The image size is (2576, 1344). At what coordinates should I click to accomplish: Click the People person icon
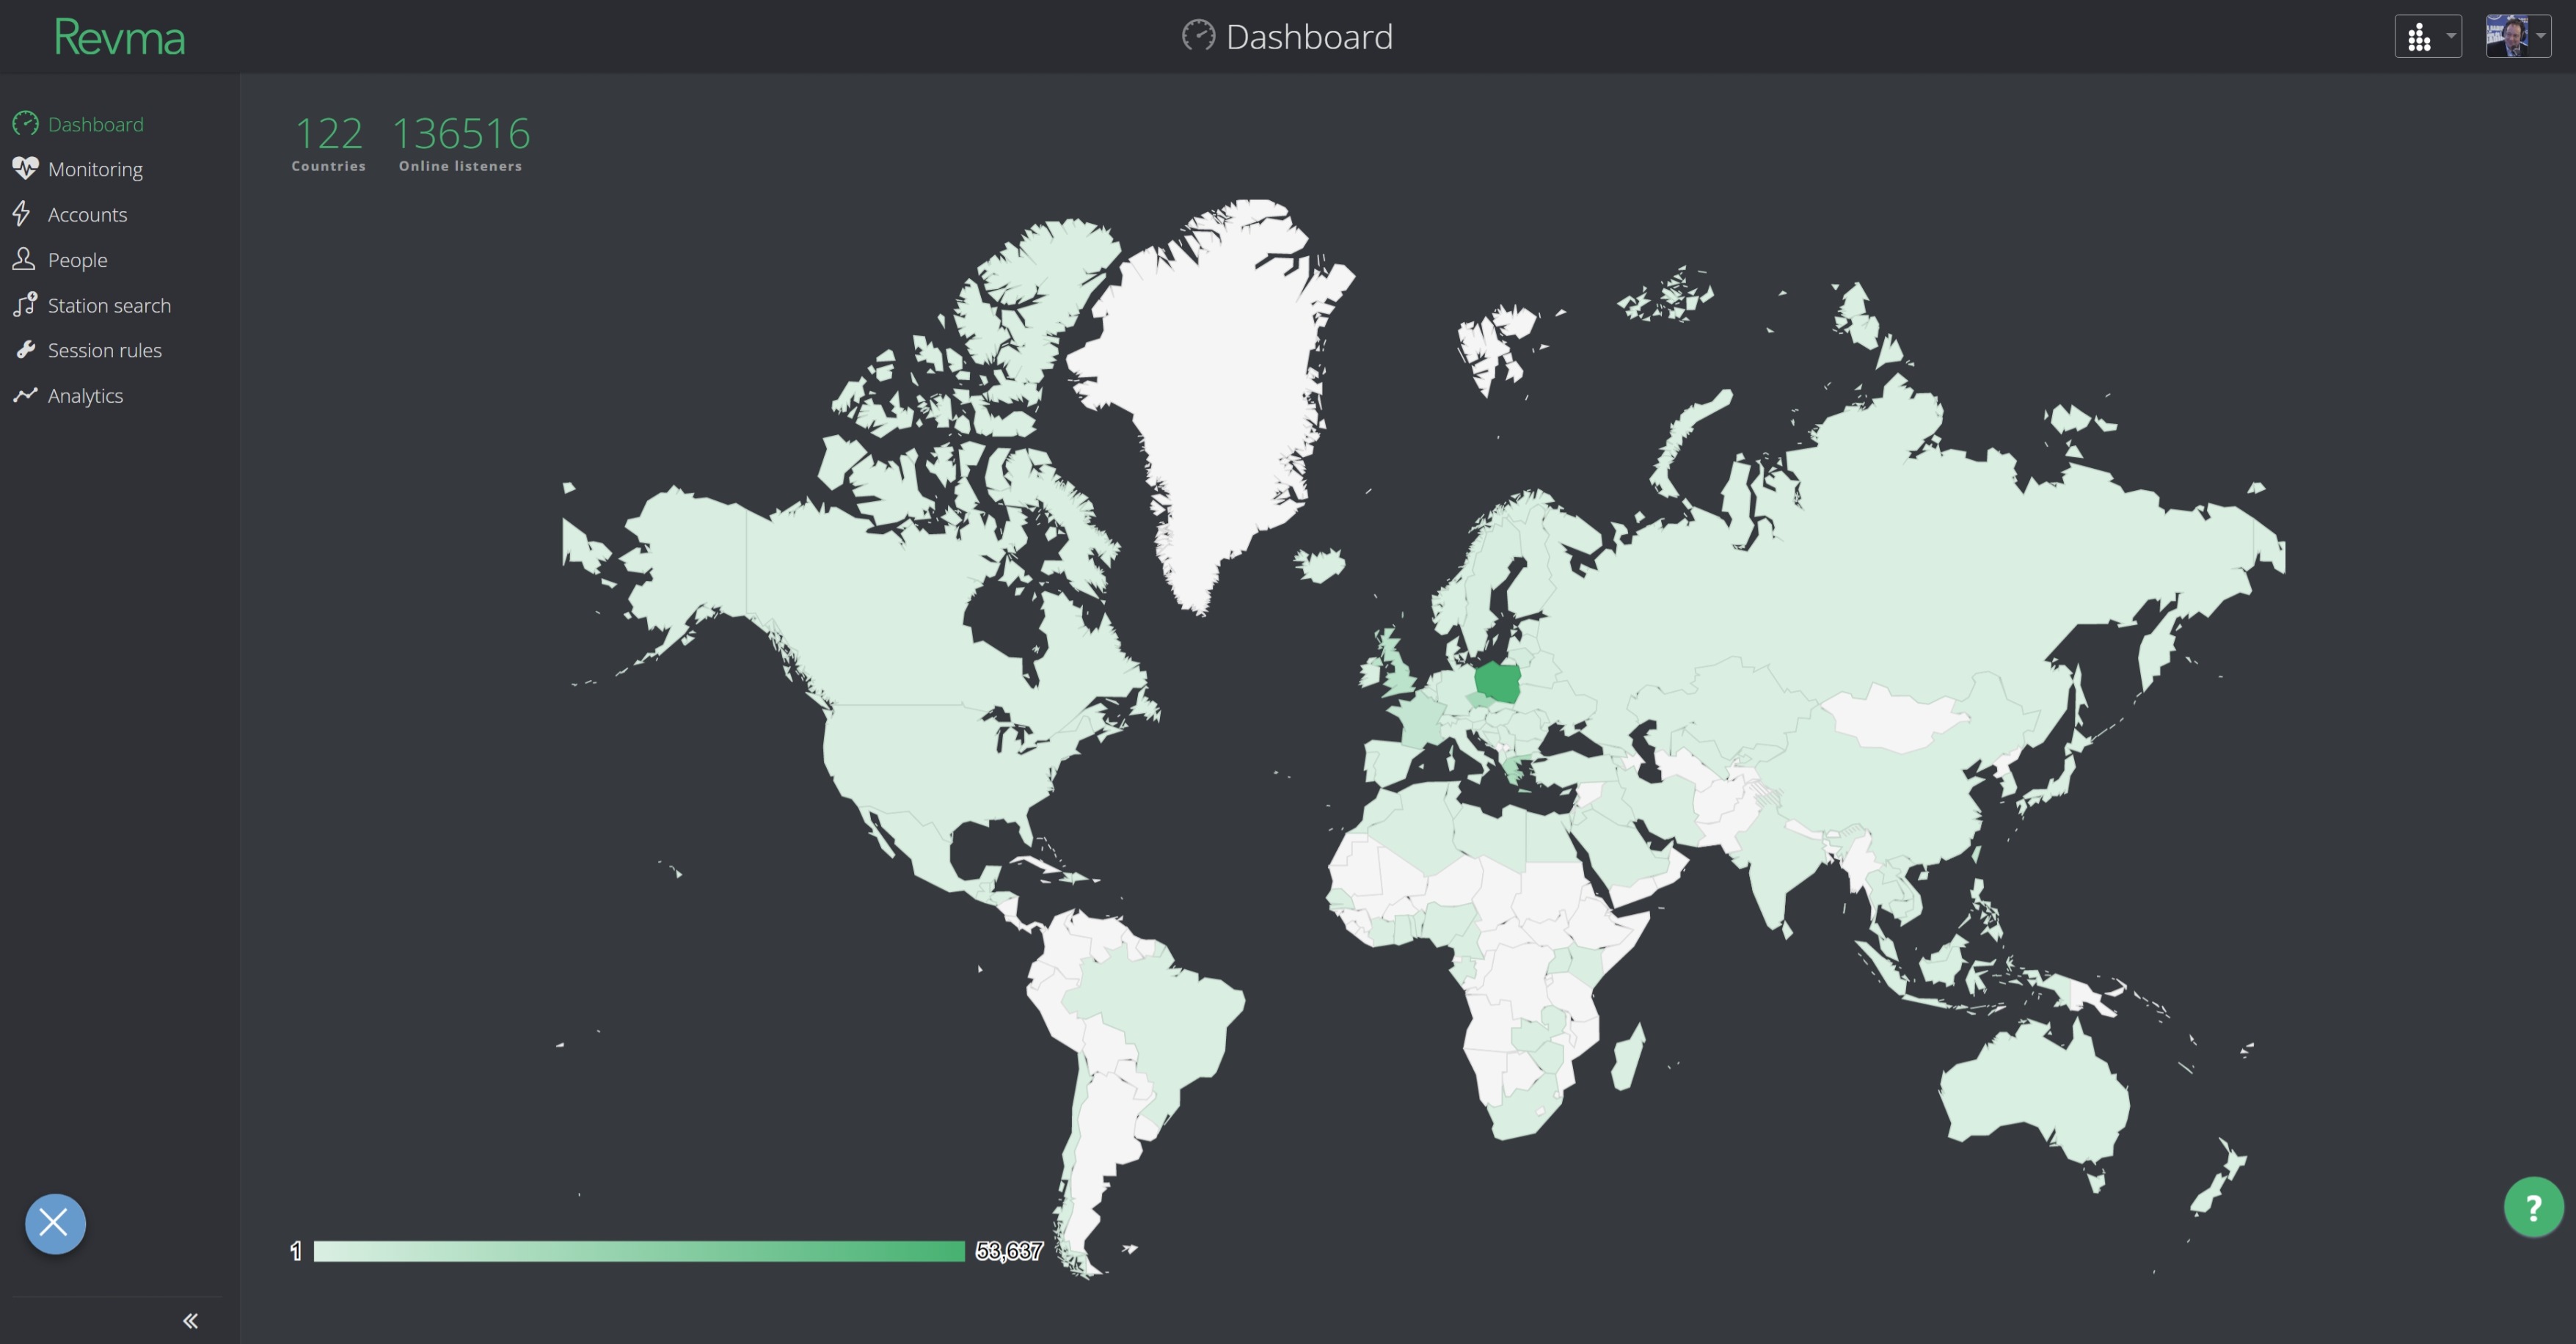(x=24, y=259)
